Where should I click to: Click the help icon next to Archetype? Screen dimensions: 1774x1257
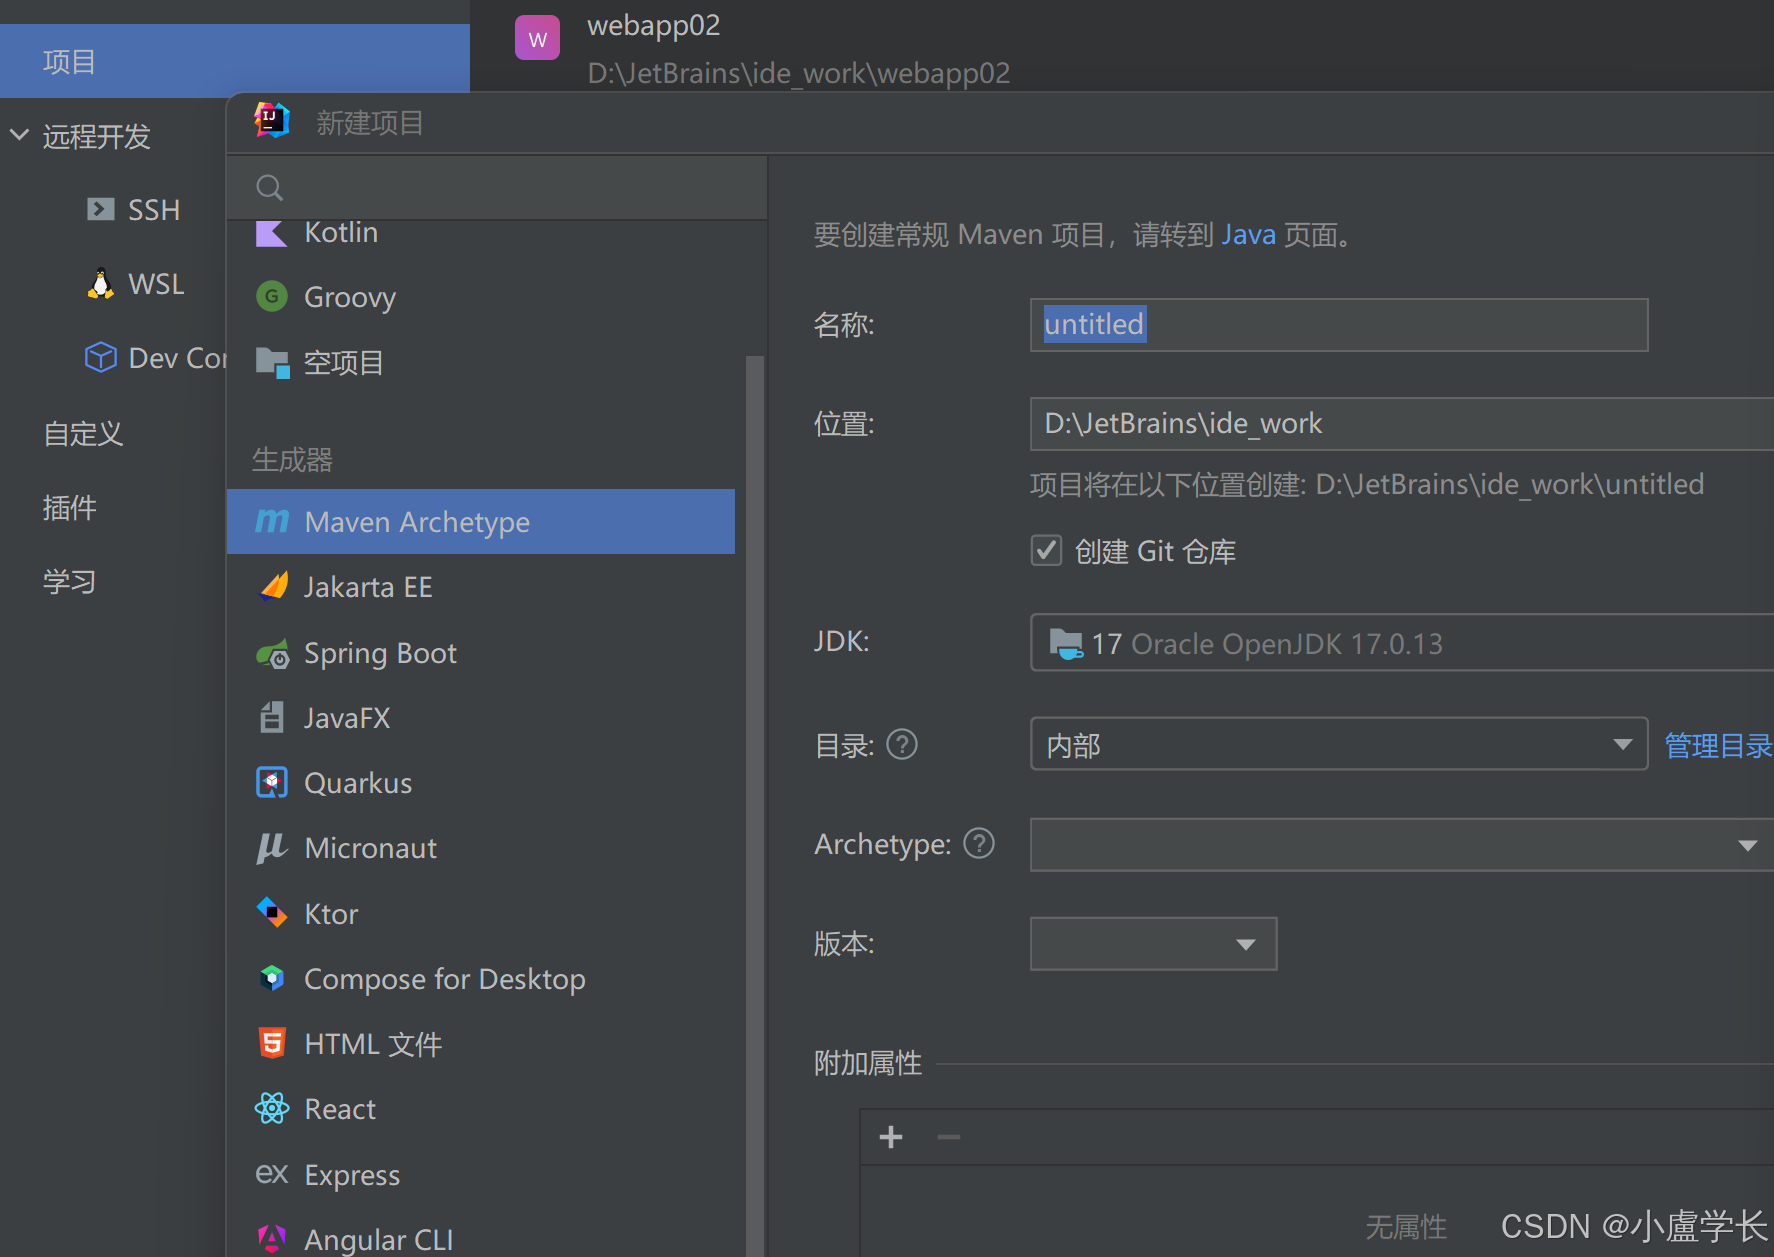click(979, 843)
